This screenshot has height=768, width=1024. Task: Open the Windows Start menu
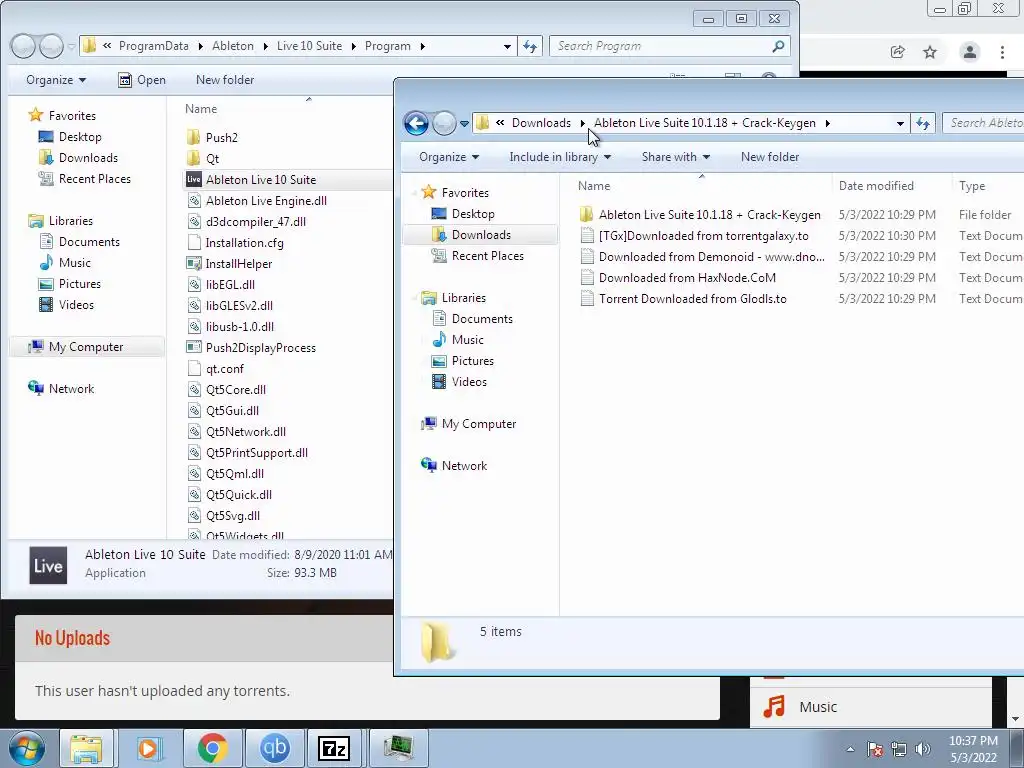click(27, 748)
